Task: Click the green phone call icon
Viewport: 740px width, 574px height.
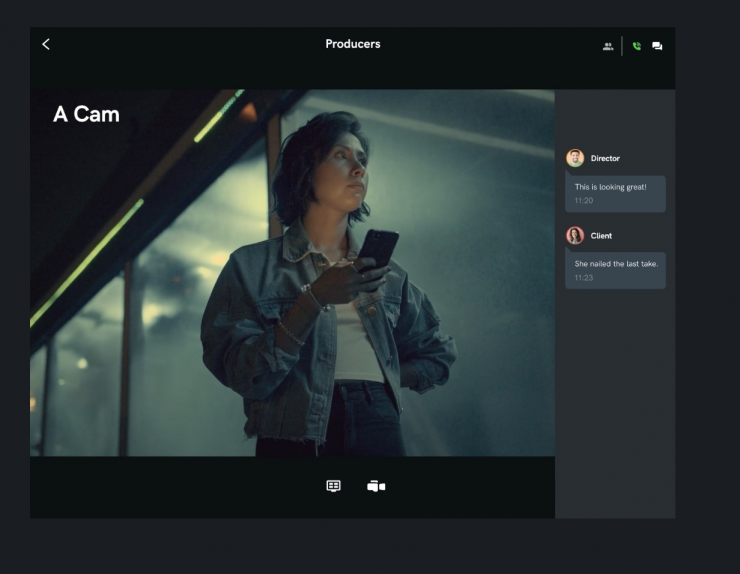Action: point(636,46)
